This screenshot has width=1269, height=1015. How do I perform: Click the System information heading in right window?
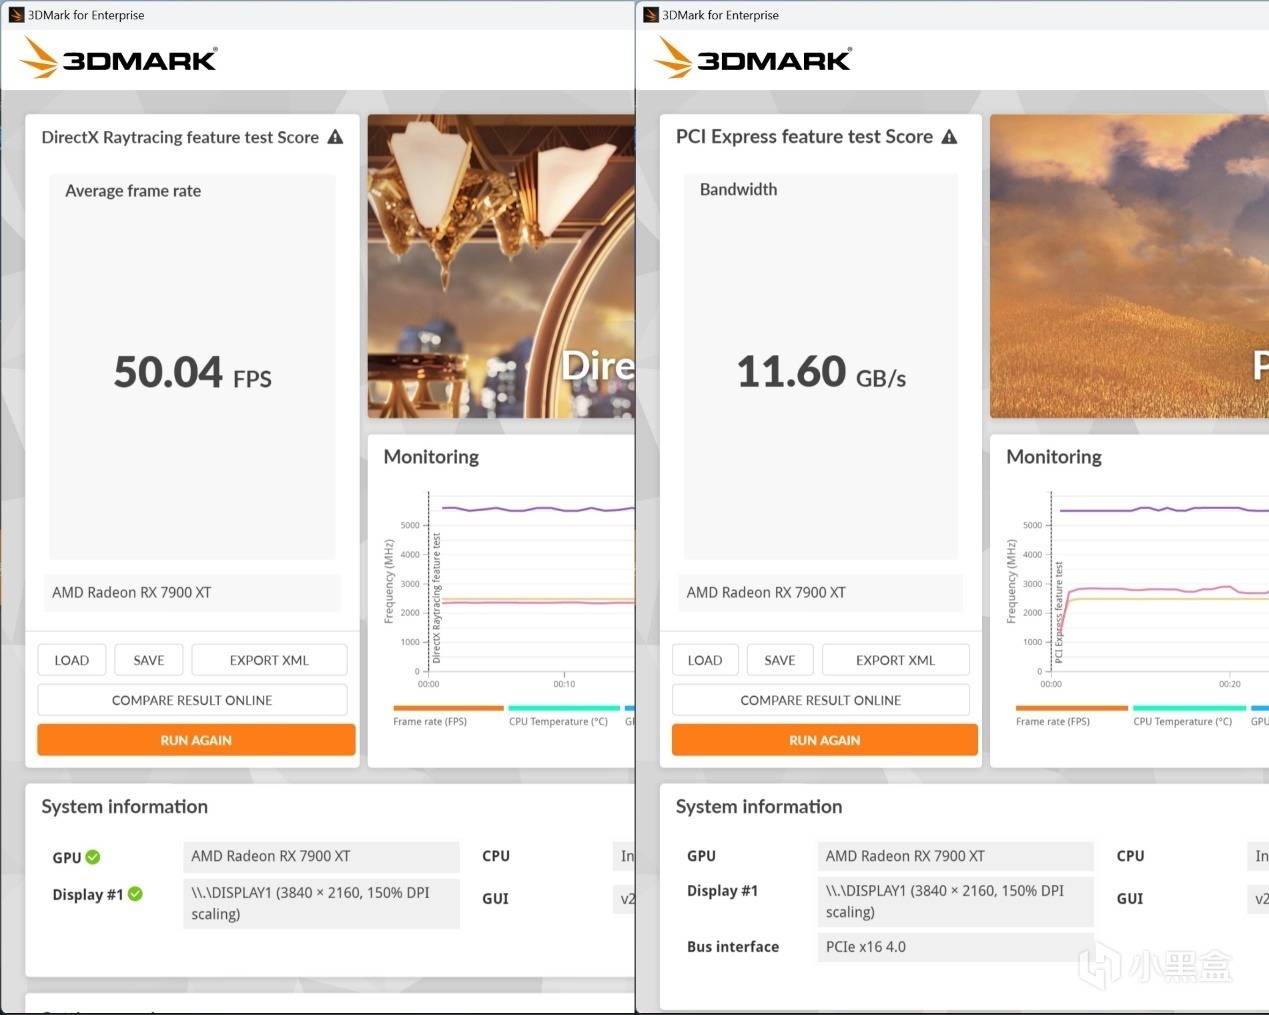click(759, 806)
